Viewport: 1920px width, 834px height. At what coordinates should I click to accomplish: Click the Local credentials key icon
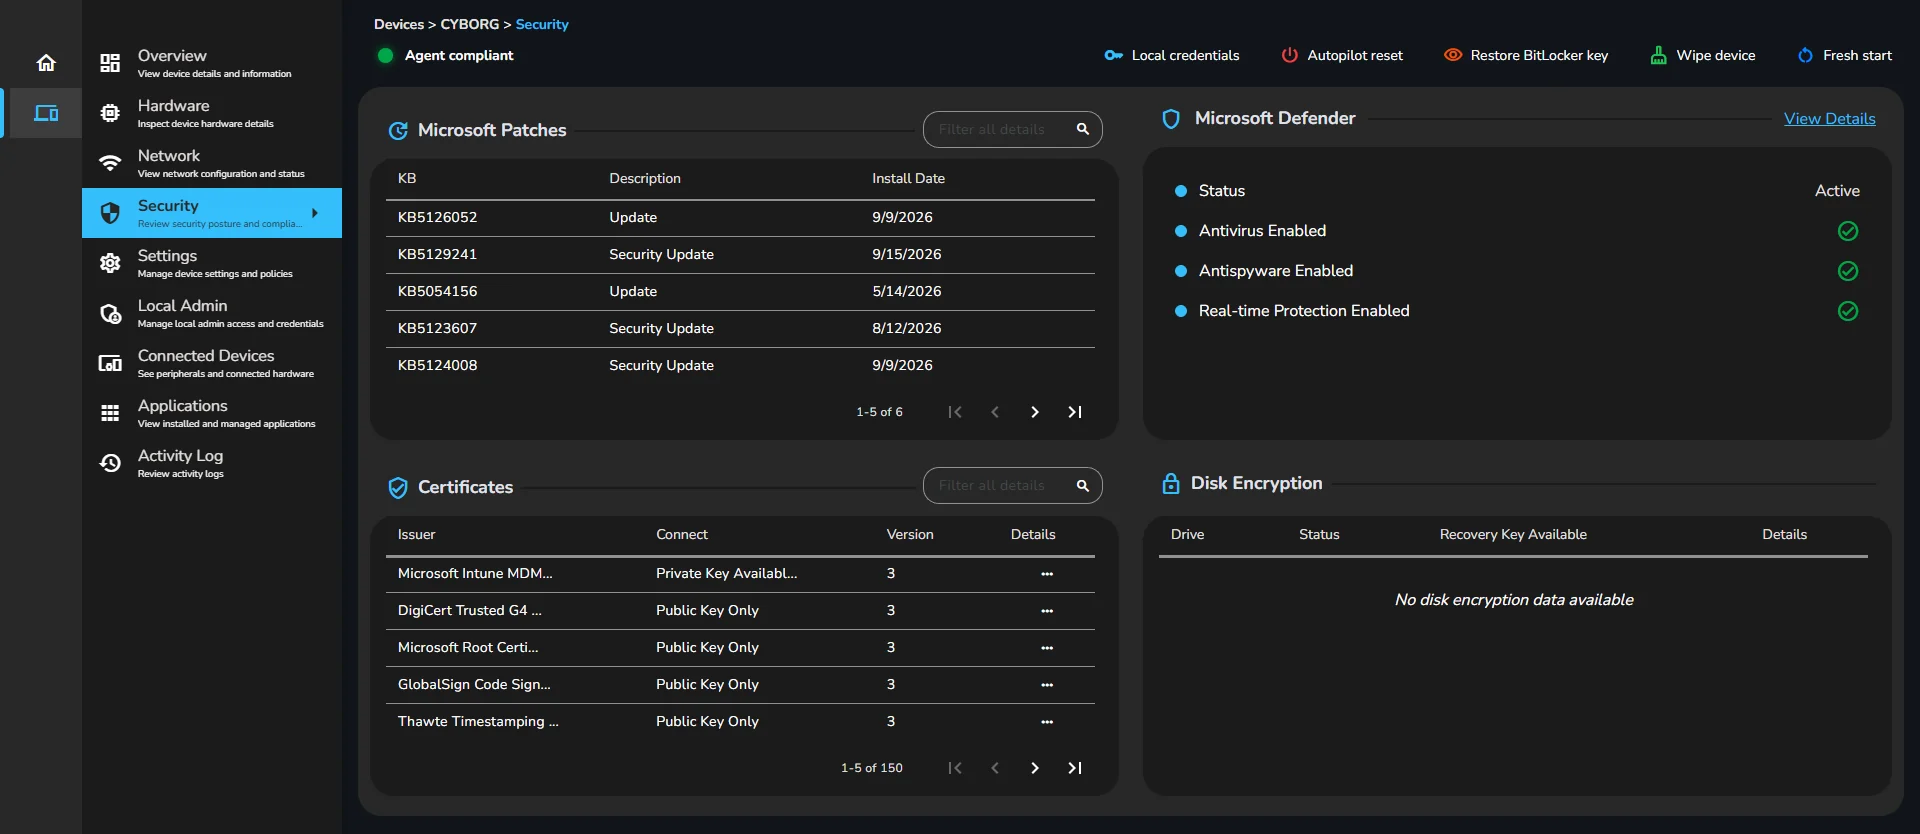[x=1113, y=56]
